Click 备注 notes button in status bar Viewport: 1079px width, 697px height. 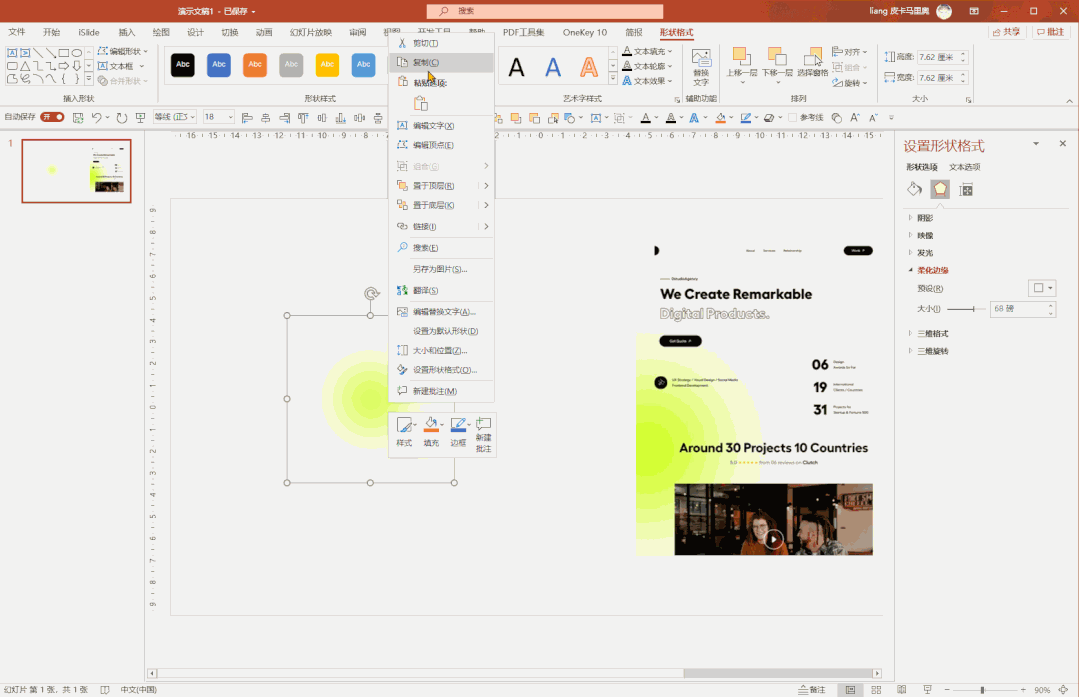(x=812, y=689)
